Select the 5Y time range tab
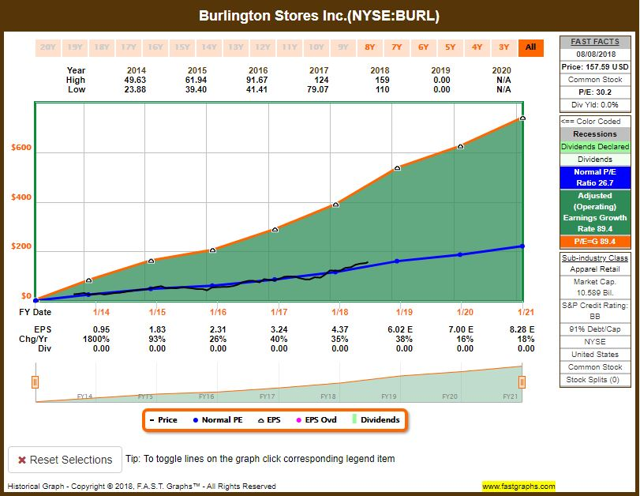Screen dimensions: 640x496 click(x=450, y=47)
